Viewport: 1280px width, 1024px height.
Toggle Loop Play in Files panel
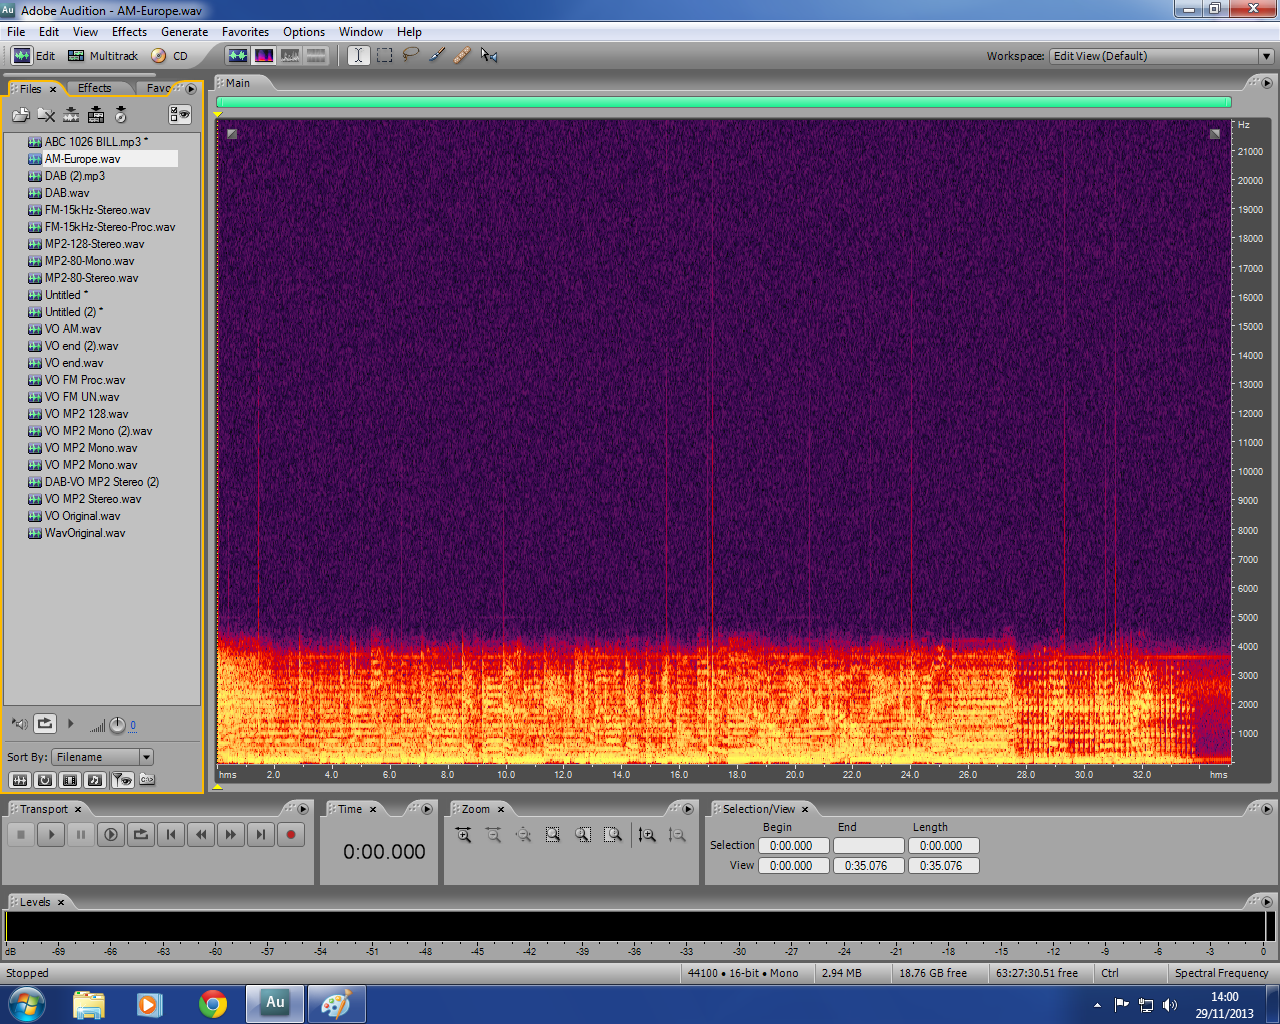[x=45, y=723]
